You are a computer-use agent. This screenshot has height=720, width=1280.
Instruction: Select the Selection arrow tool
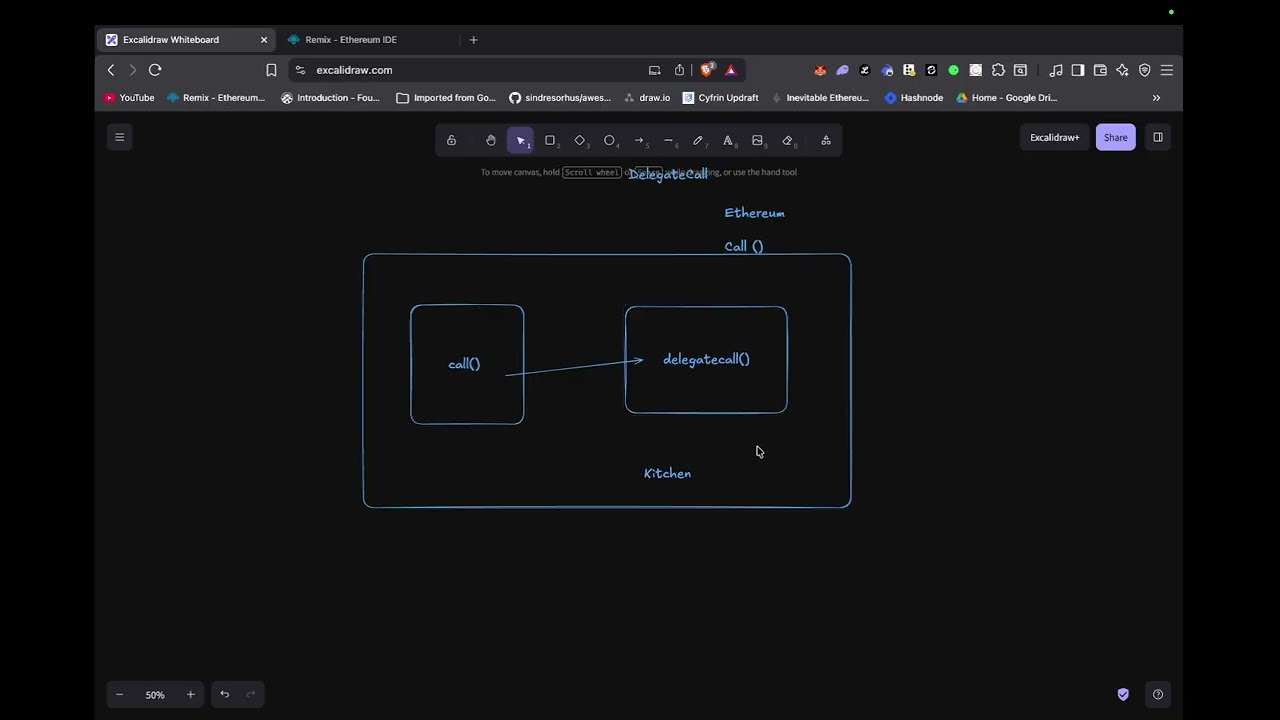tap(521, 140)
